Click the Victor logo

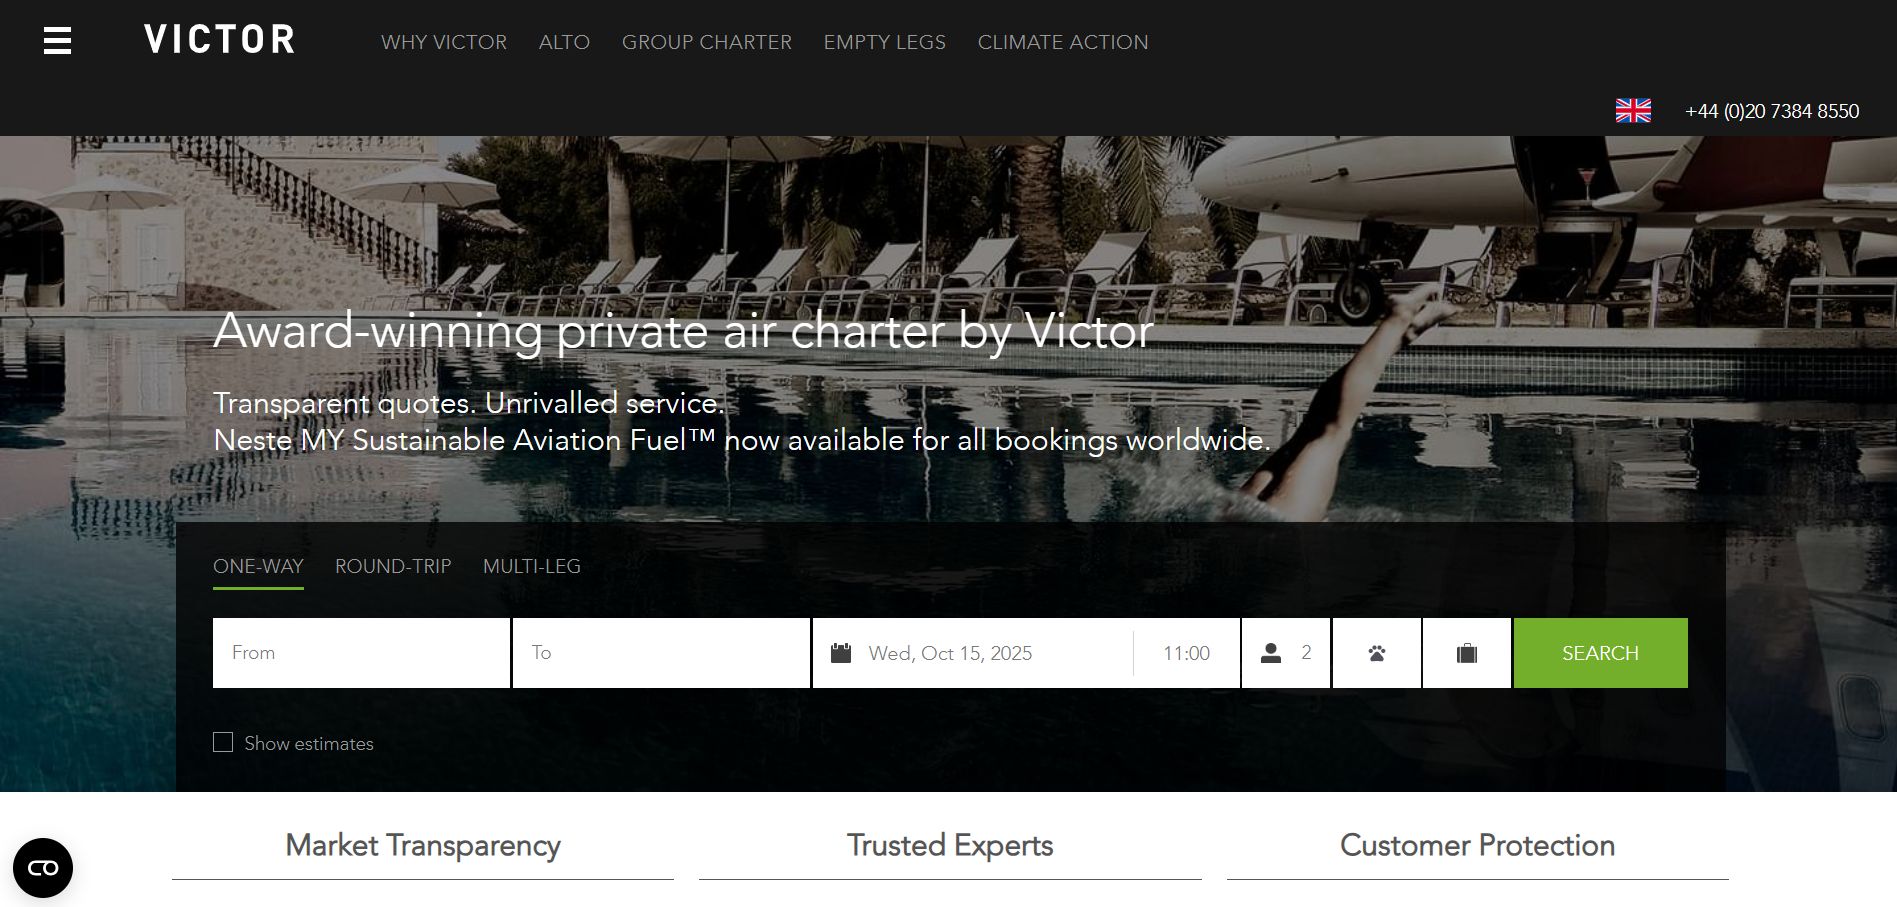click(220, 40)
